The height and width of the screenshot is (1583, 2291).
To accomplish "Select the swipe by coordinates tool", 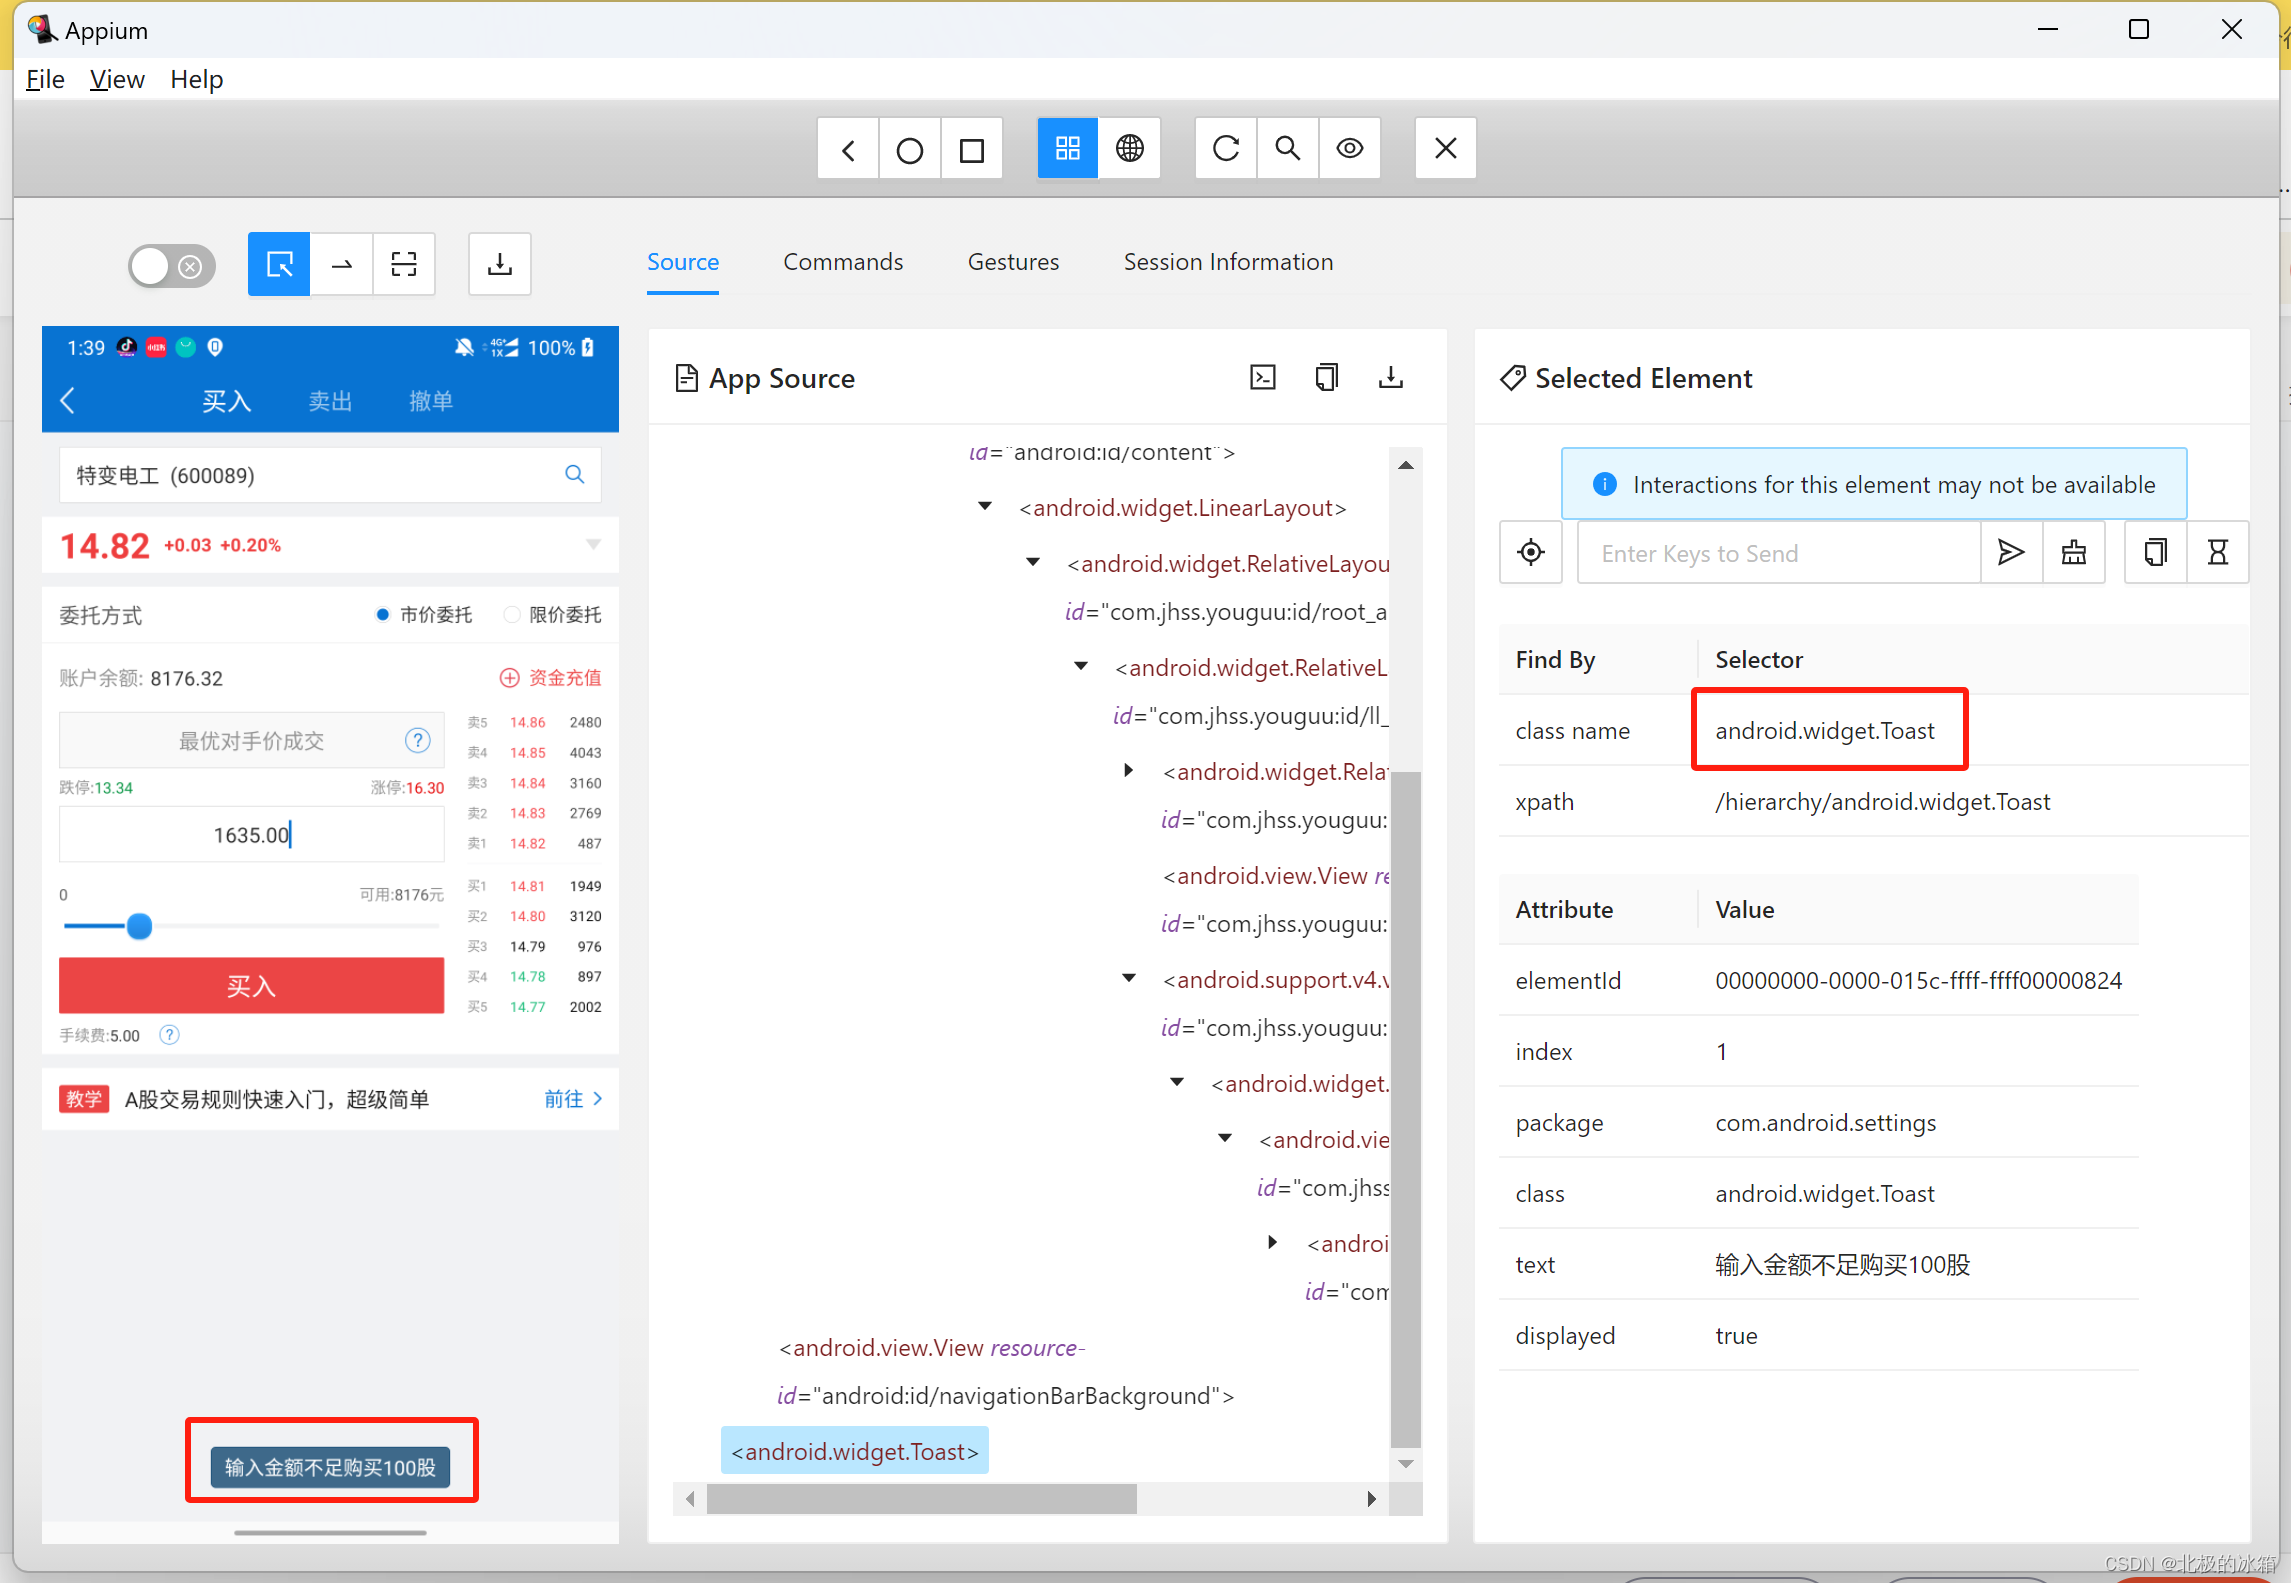I will 342,264.
